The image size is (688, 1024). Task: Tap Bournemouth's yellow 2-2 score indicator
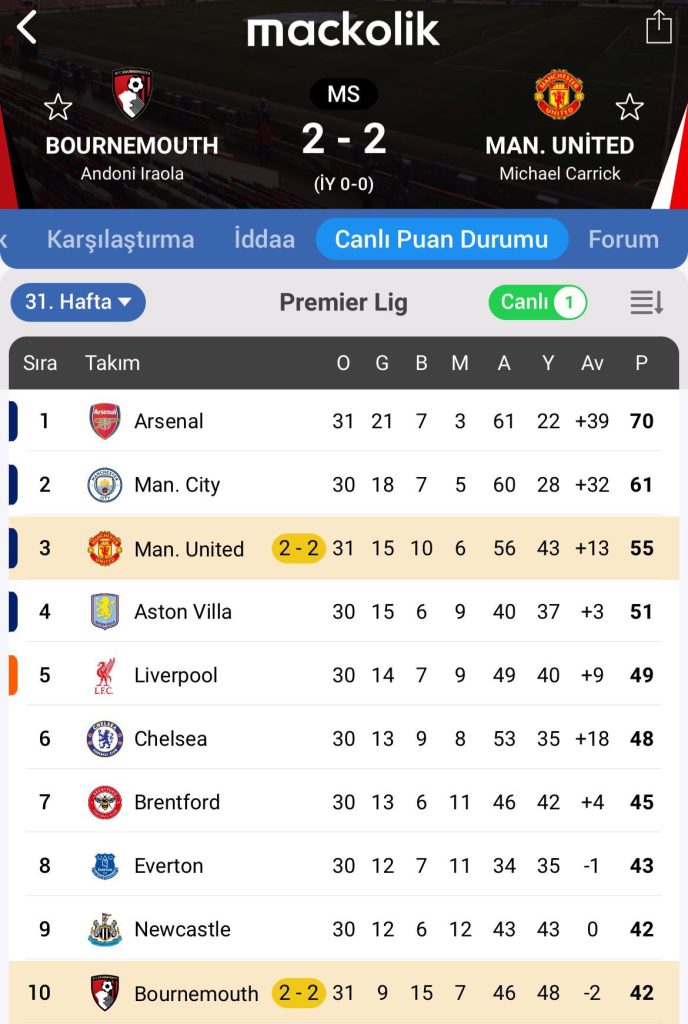point(300,993)
